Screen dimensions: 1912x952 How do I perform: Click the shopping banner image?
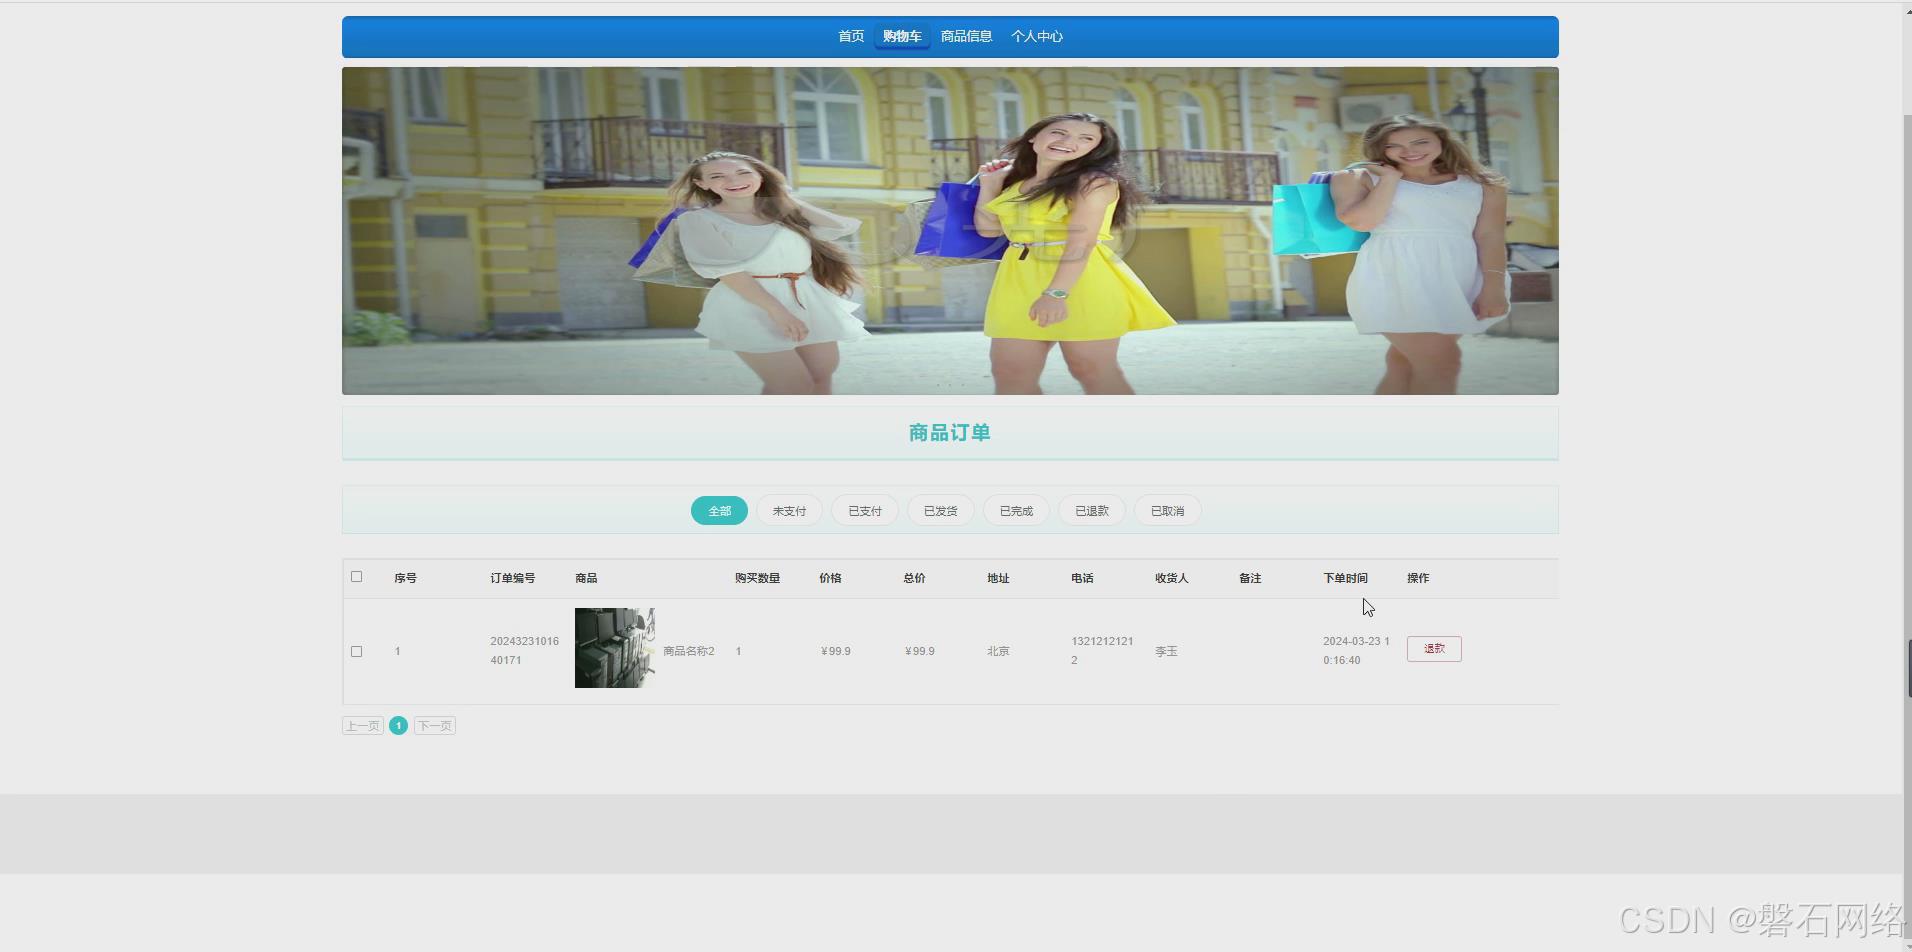(x=950, y=231)
